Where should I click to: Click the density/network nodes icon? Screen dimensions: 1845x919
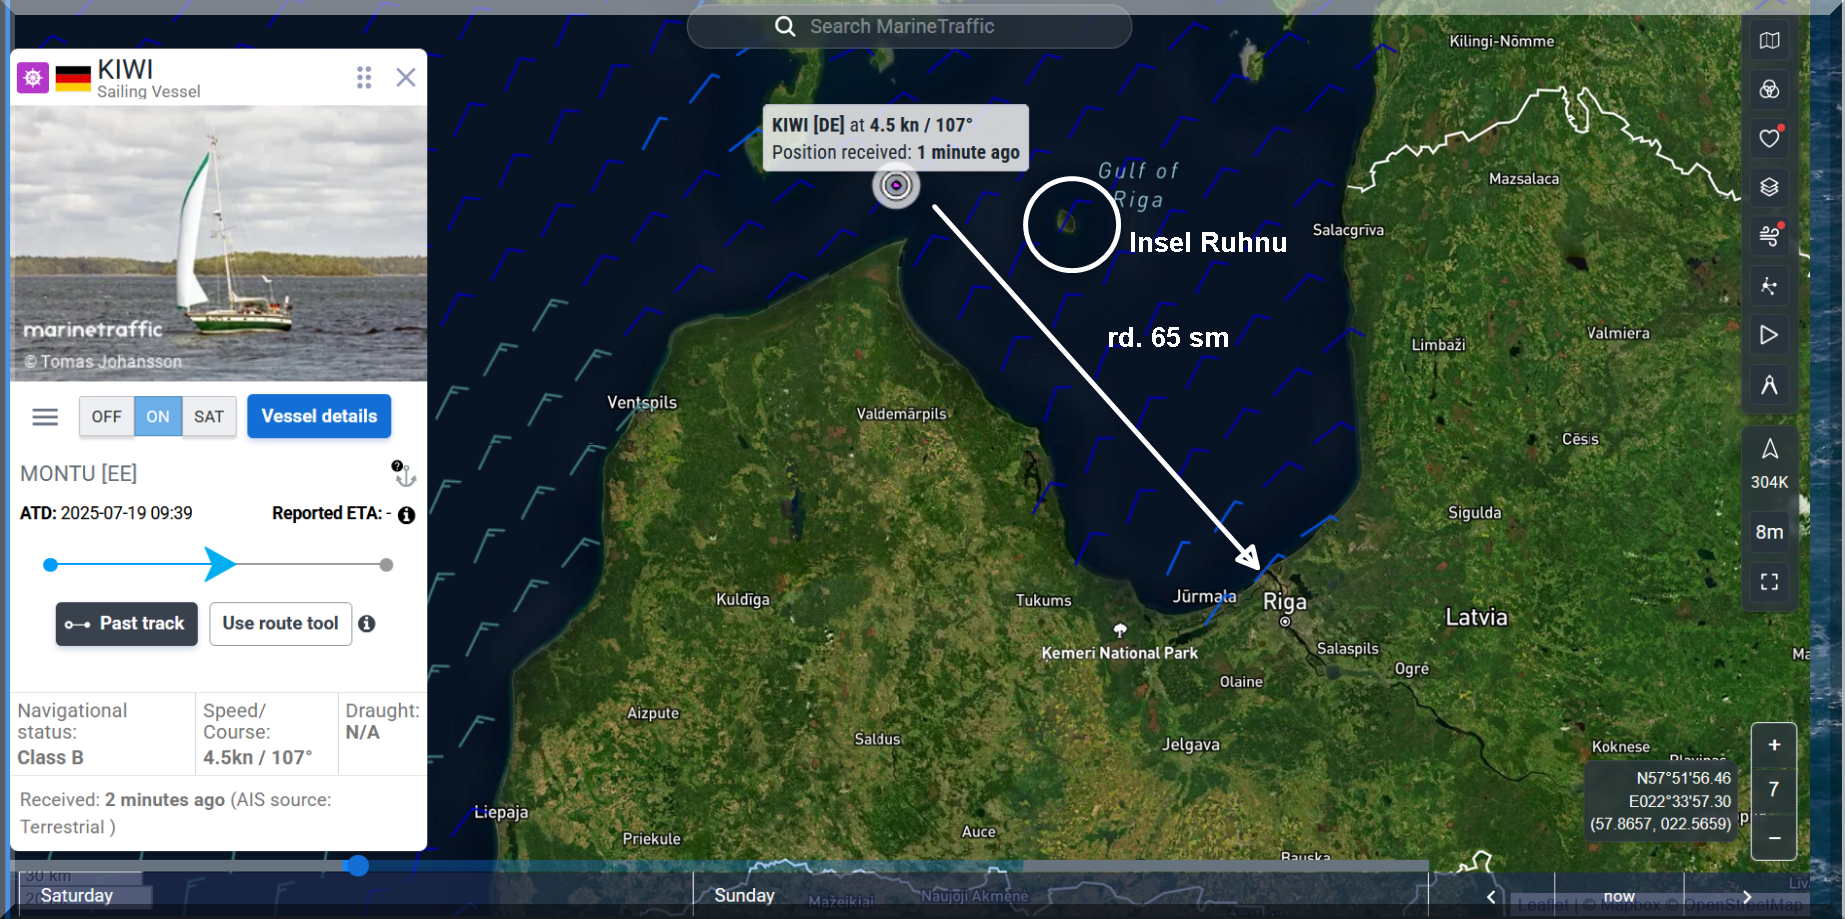1769,286
